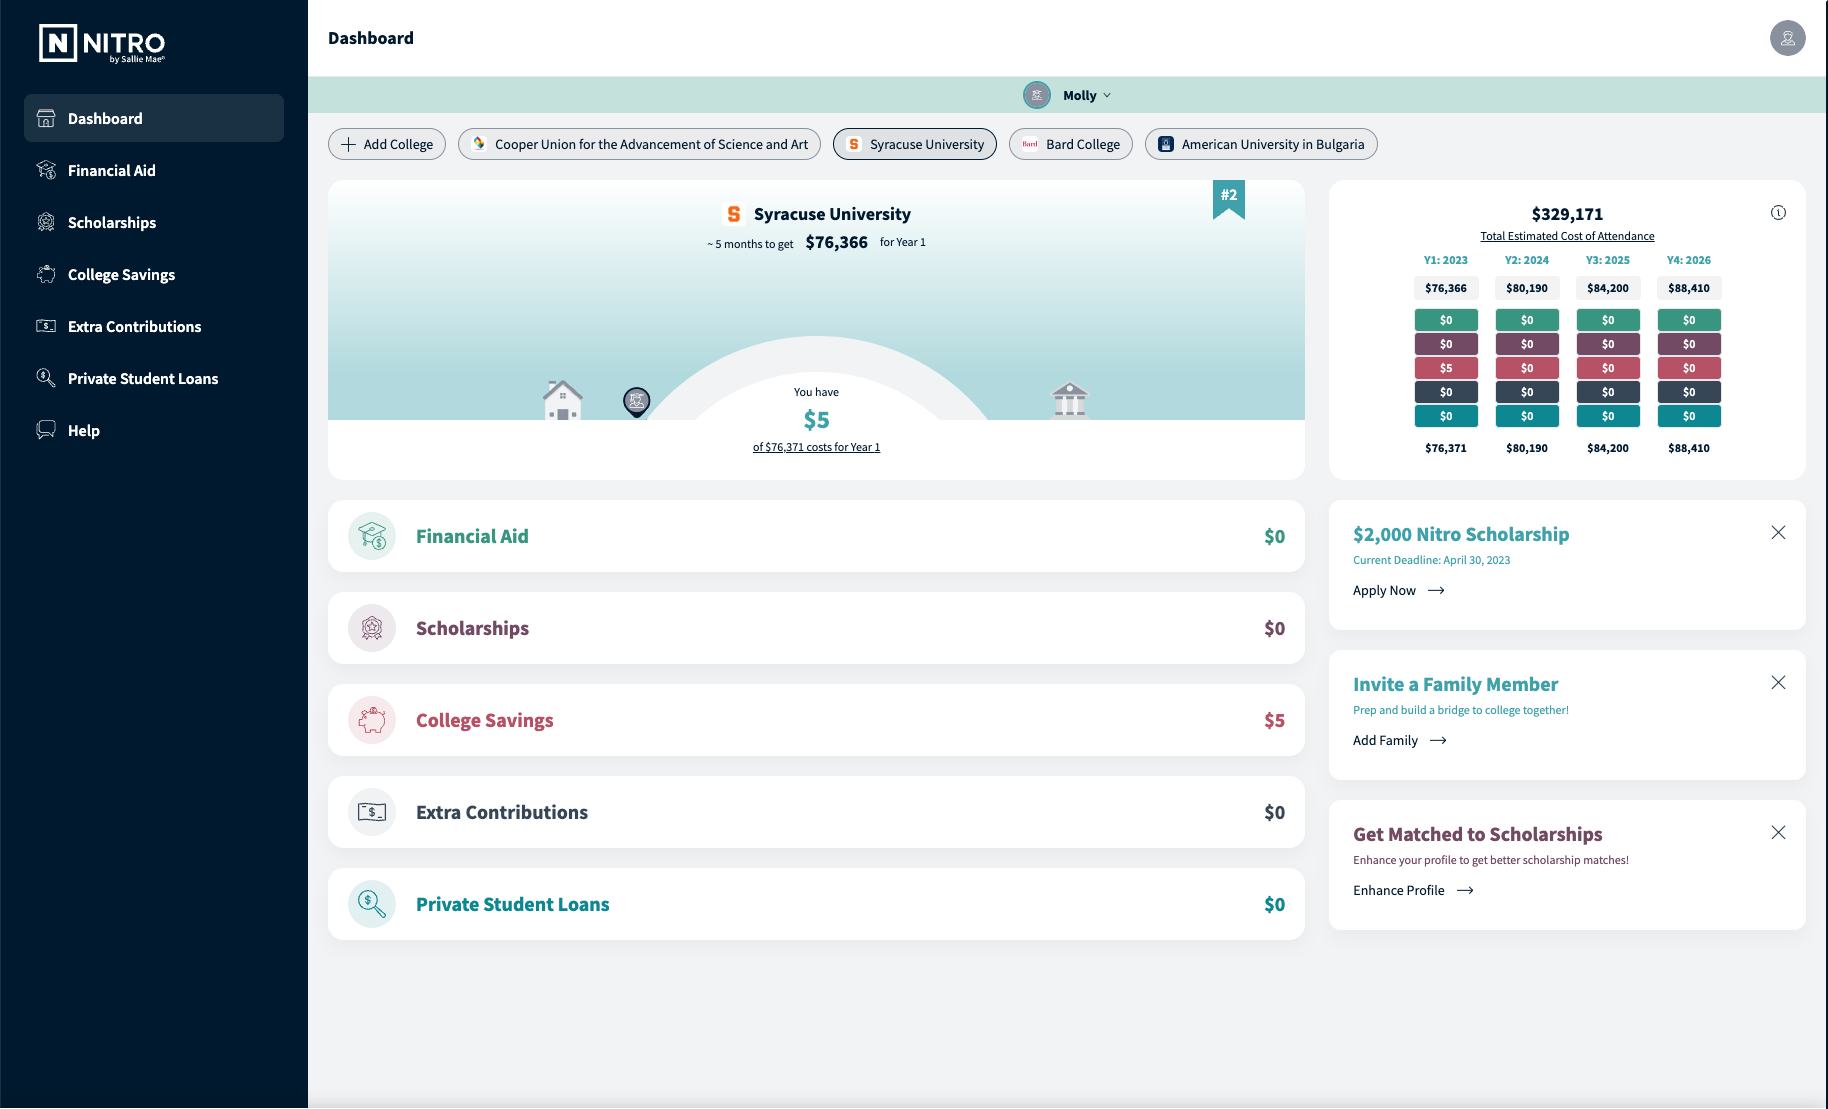Click the Apply Now link
This screenshot has height=1109, width=1828.
(x=1398, y=590)
